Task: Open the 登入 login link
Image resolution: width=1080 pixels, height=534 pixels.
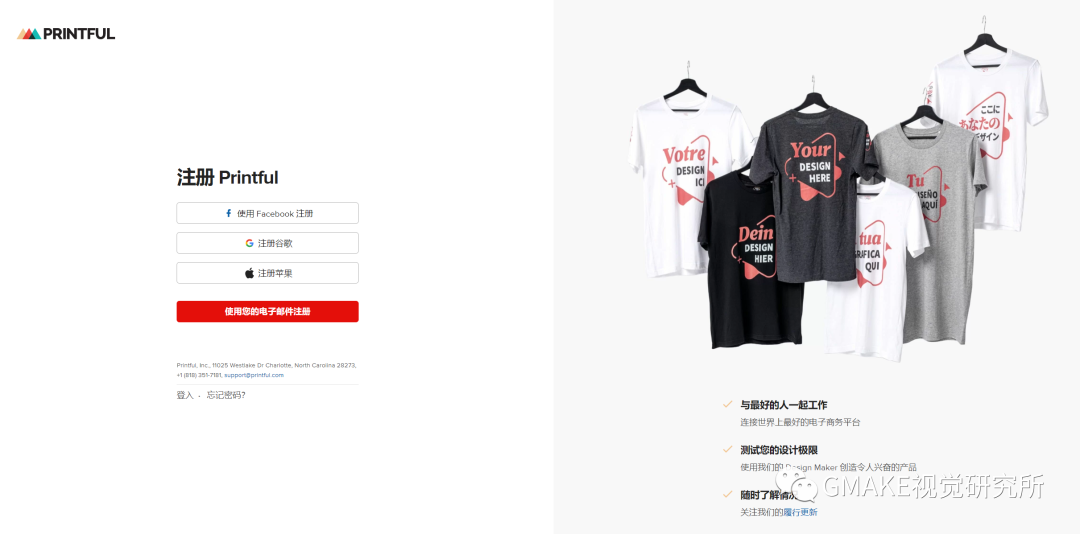Action: point(185,396)
